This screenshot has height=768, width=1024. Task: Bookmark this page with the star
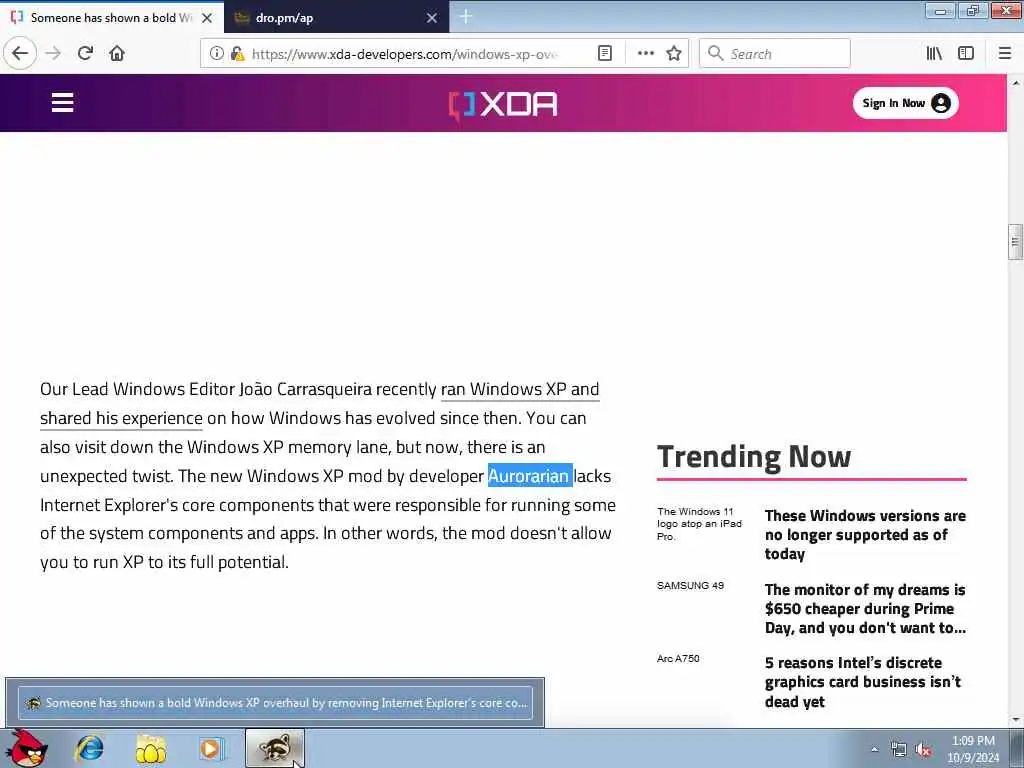point(674,54)
